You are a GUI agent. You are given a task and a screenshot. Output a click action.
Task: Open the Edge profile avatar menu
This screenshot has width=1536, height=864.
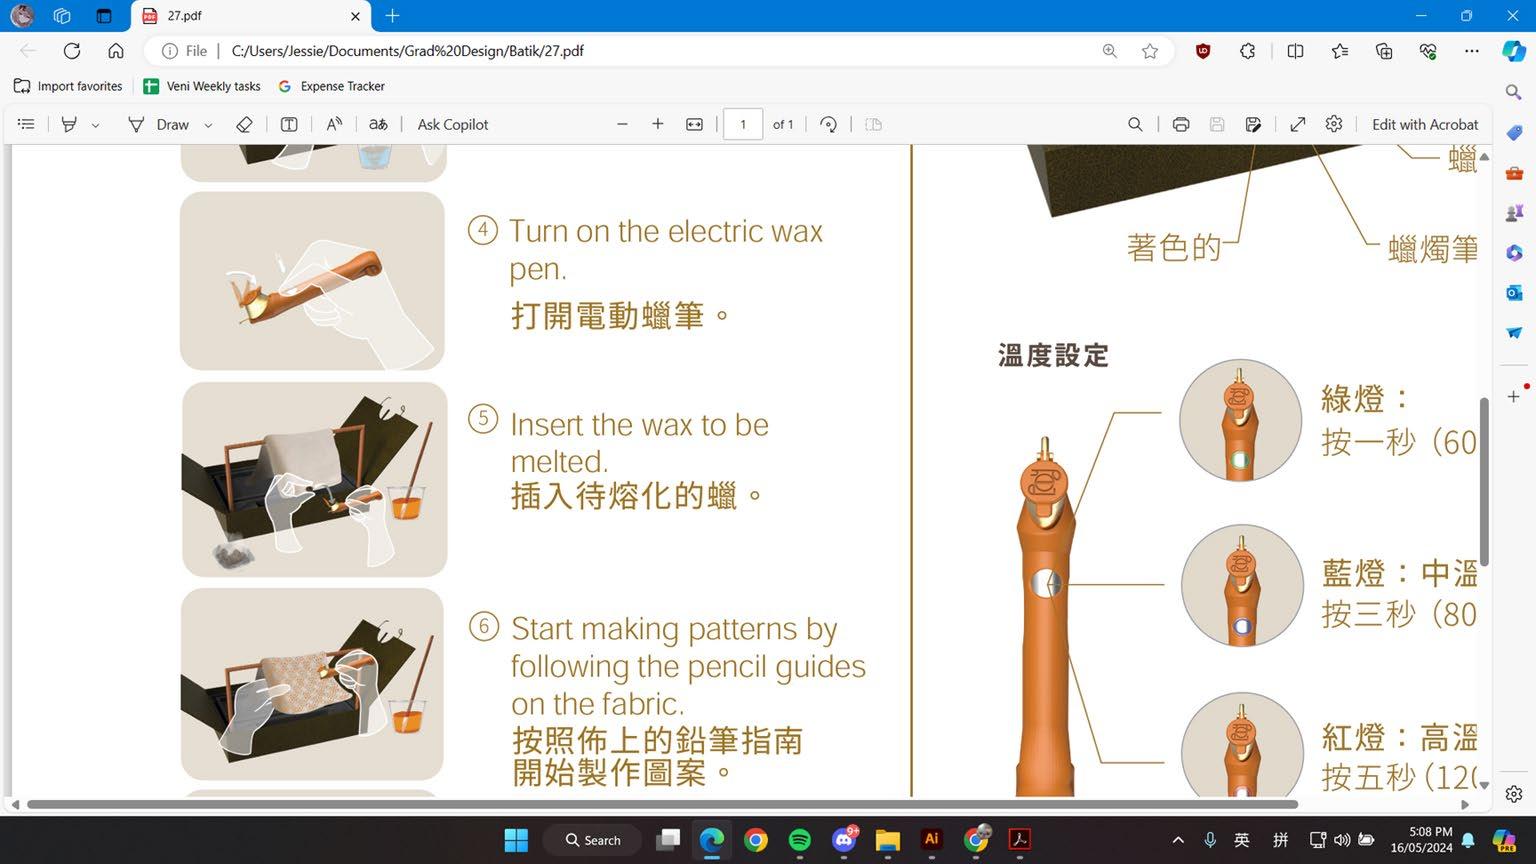coord(22,16)
